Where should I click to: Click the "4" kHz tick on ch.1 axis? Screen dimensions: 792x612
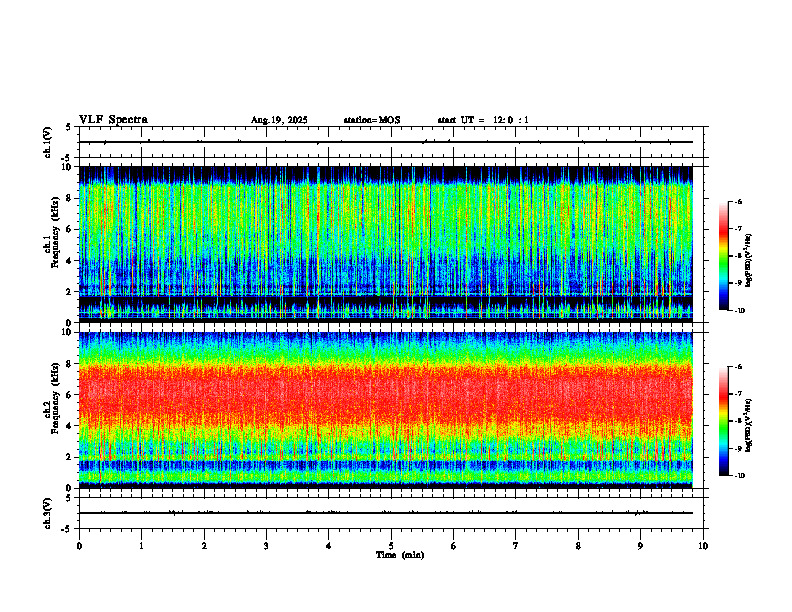click(x=71, y=261)
